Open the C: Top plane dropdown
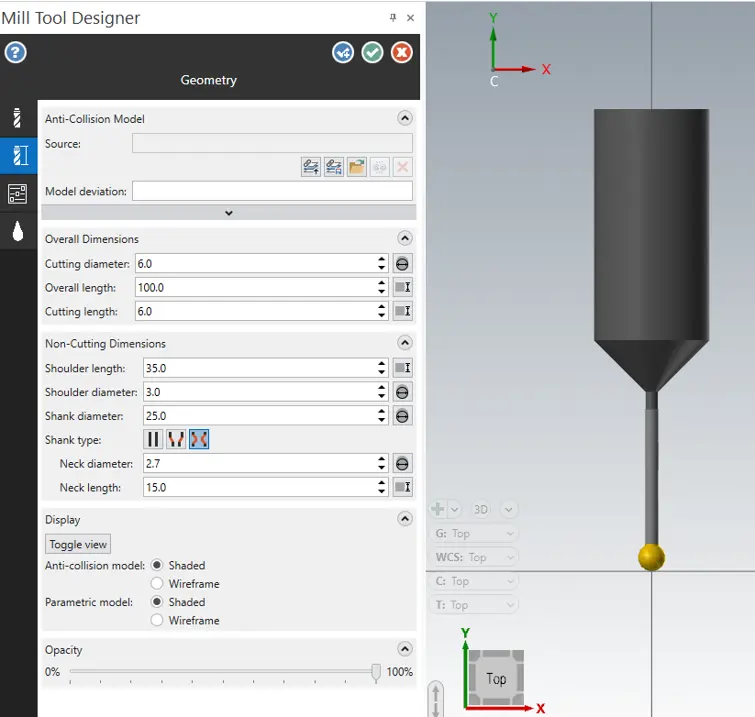The width and height of the screenshot is (755, 717). [474, 581]
